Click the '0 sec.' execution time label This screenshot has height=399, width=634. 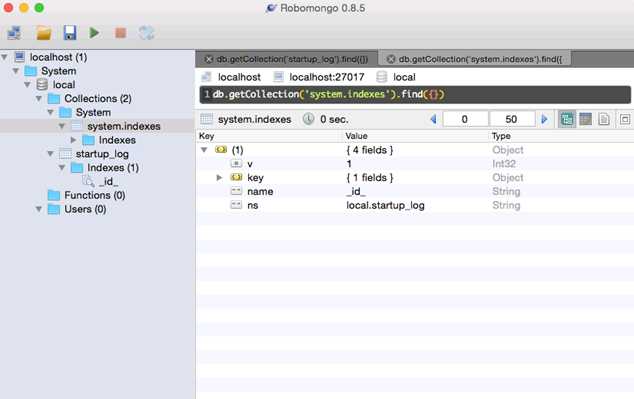click(334, 119)
